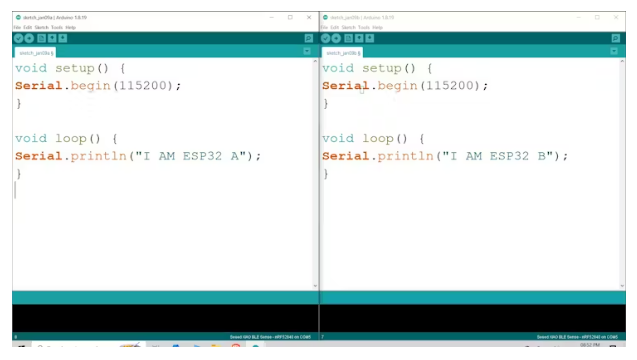Image resolution: width=637 pixels, height=360 pixels.
Task: Click Upload arrow button in right window
Action: 336,39
